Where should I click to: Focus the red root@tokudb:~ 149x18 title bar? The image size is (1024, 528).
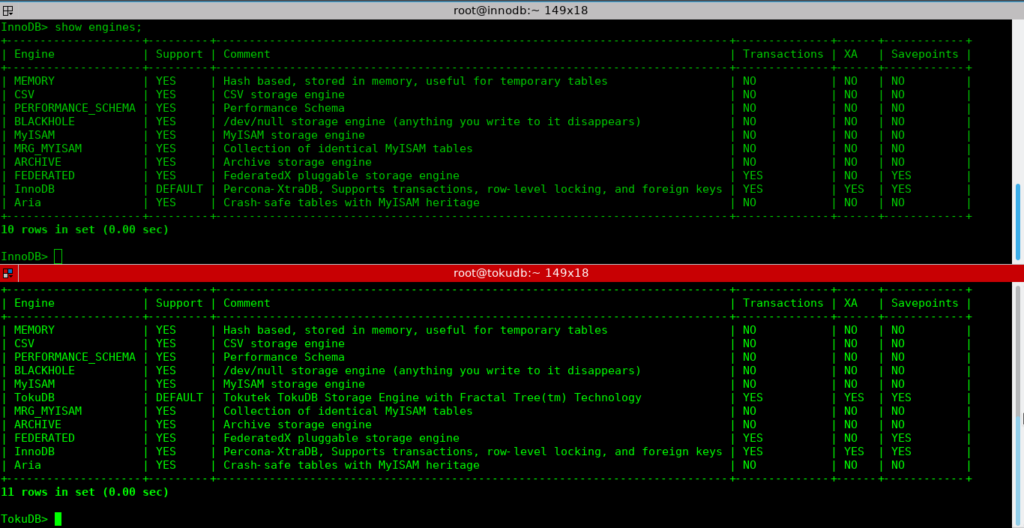click(x=512, y=272)
